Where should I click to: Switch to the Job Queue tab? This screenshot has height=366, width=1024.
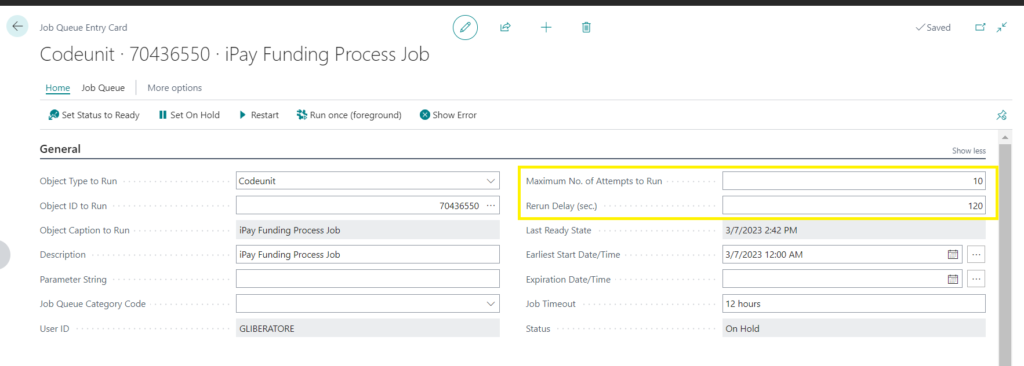pos(103,88)
